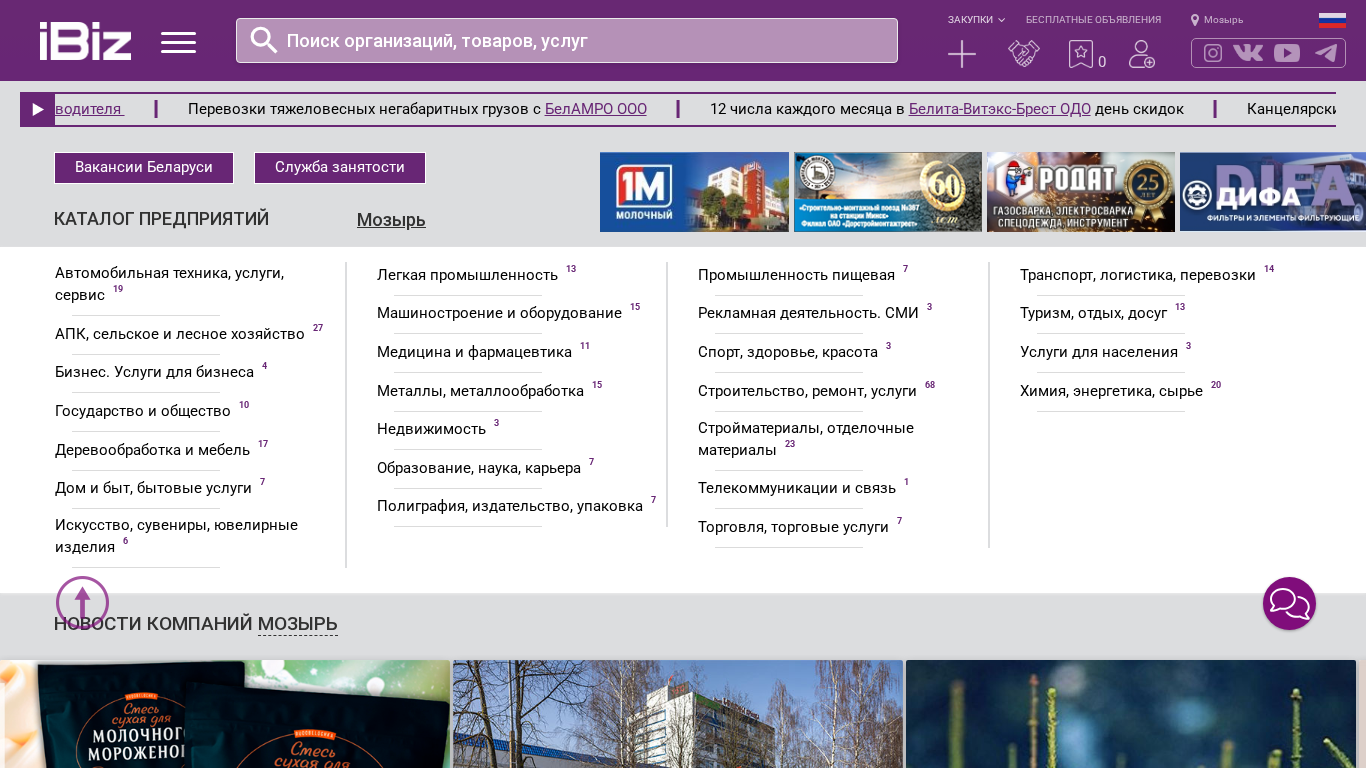Play the news ticker
Viewport: 1366px width, 768px height.
pos(37,110)
